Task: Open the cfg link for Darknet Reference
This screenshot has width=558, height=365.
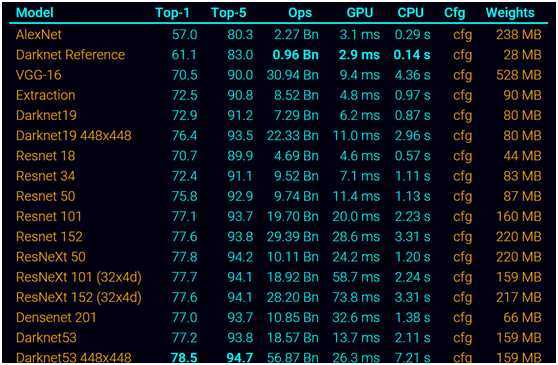Action: click(462, 55)
